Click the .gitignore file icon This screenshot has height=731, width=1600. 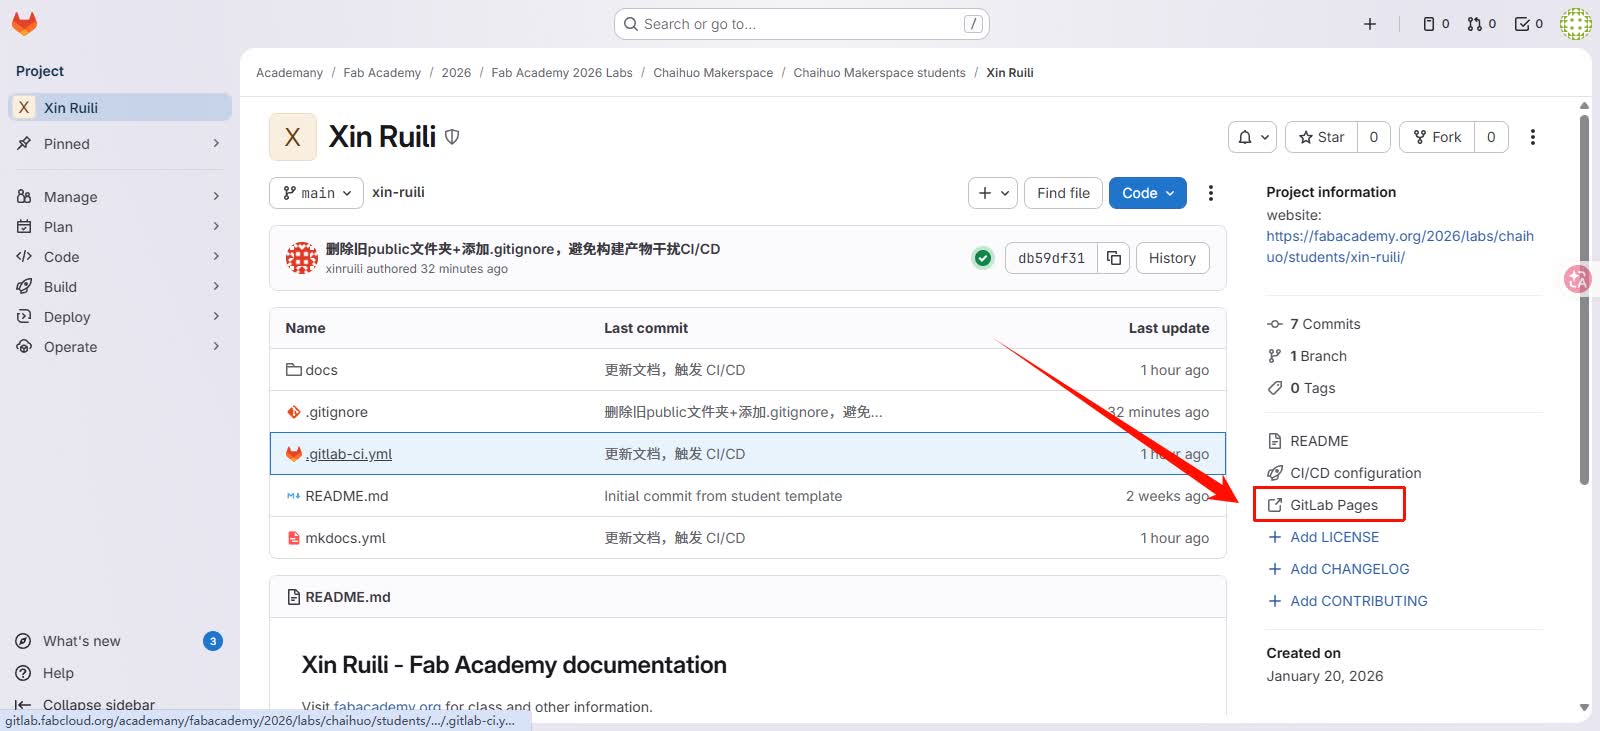pos(294,412)
